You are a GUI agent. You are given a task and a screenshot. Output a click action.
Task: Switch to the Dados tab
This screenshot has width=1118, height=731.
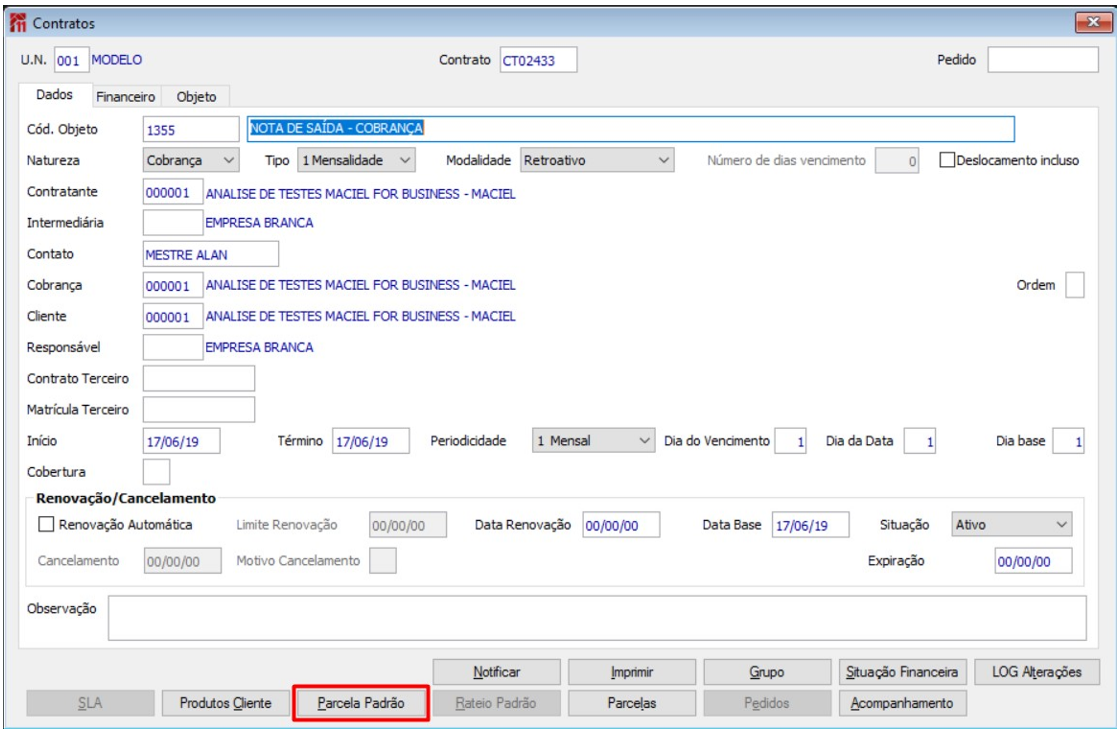click(55, 95)
